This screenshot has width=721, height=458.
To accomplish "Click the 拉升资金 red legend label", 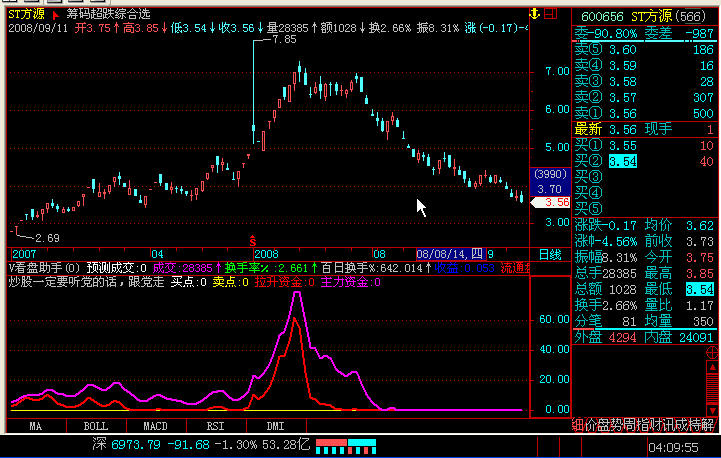I will pyautogui.click(x=284, y=282).
